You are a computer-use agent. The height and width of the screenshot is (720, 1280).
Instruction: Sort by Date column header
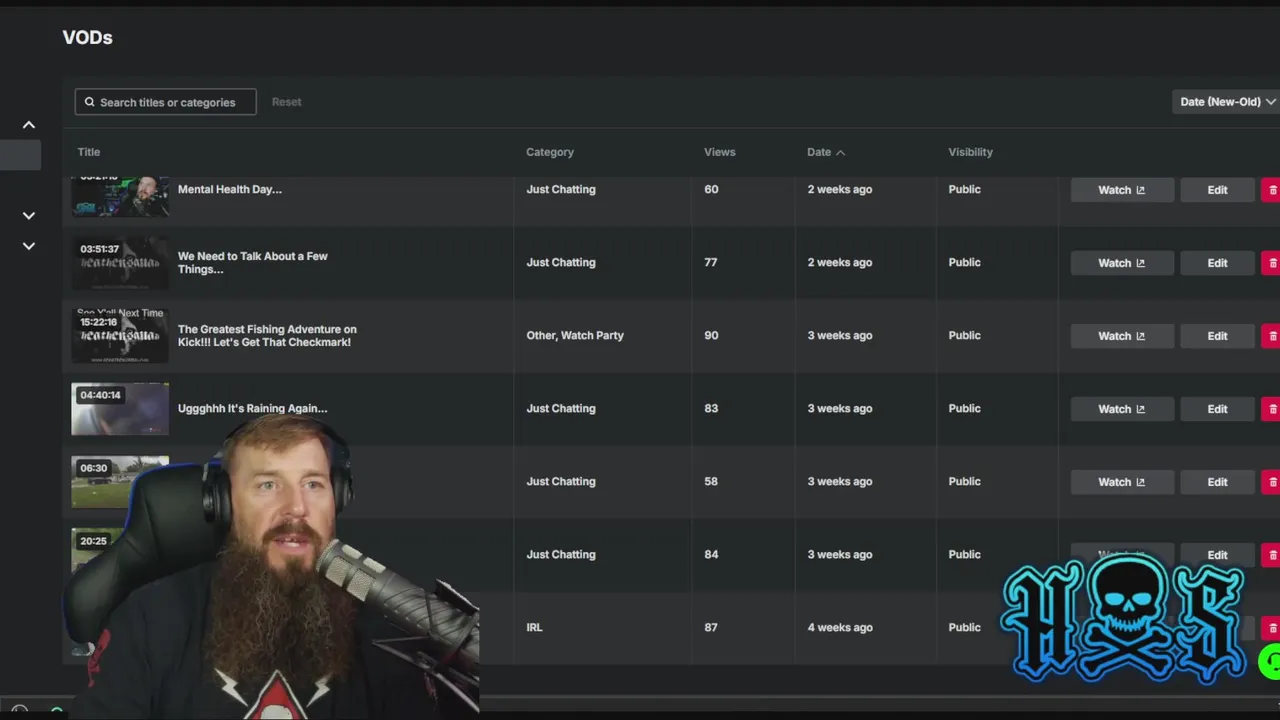[x=826, y=152]
